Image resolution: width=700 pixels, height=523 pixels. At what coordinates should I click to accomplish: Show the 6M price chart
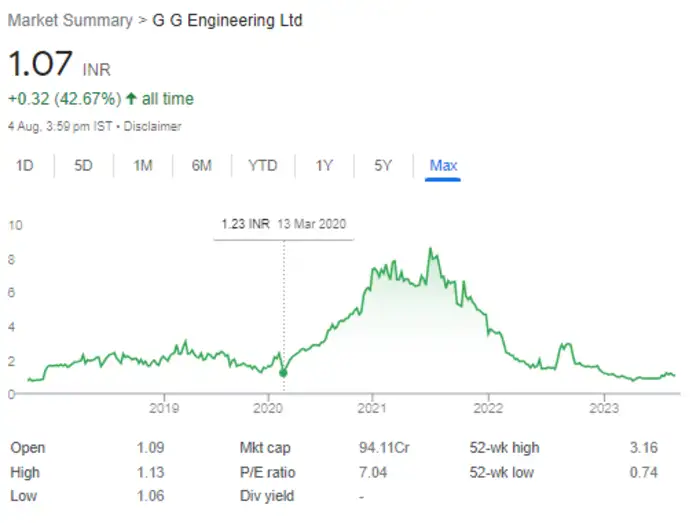(x=202, y=166)
